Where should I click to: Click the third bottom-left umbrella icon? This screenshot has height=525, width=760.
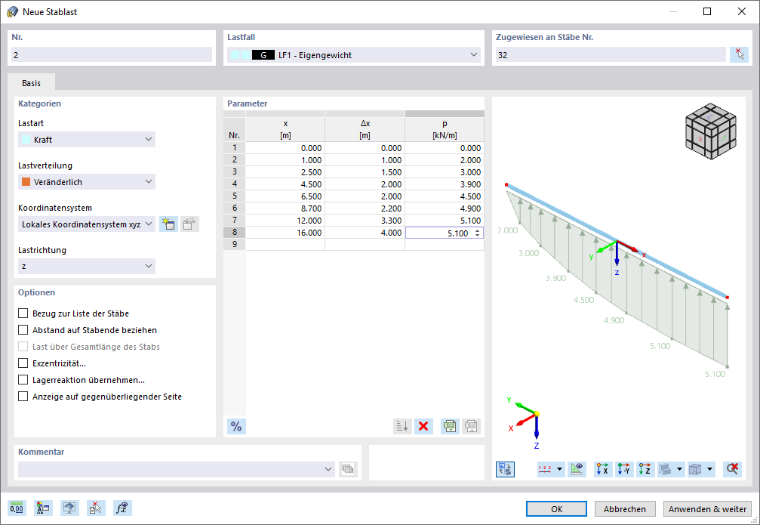coord(70,508)
